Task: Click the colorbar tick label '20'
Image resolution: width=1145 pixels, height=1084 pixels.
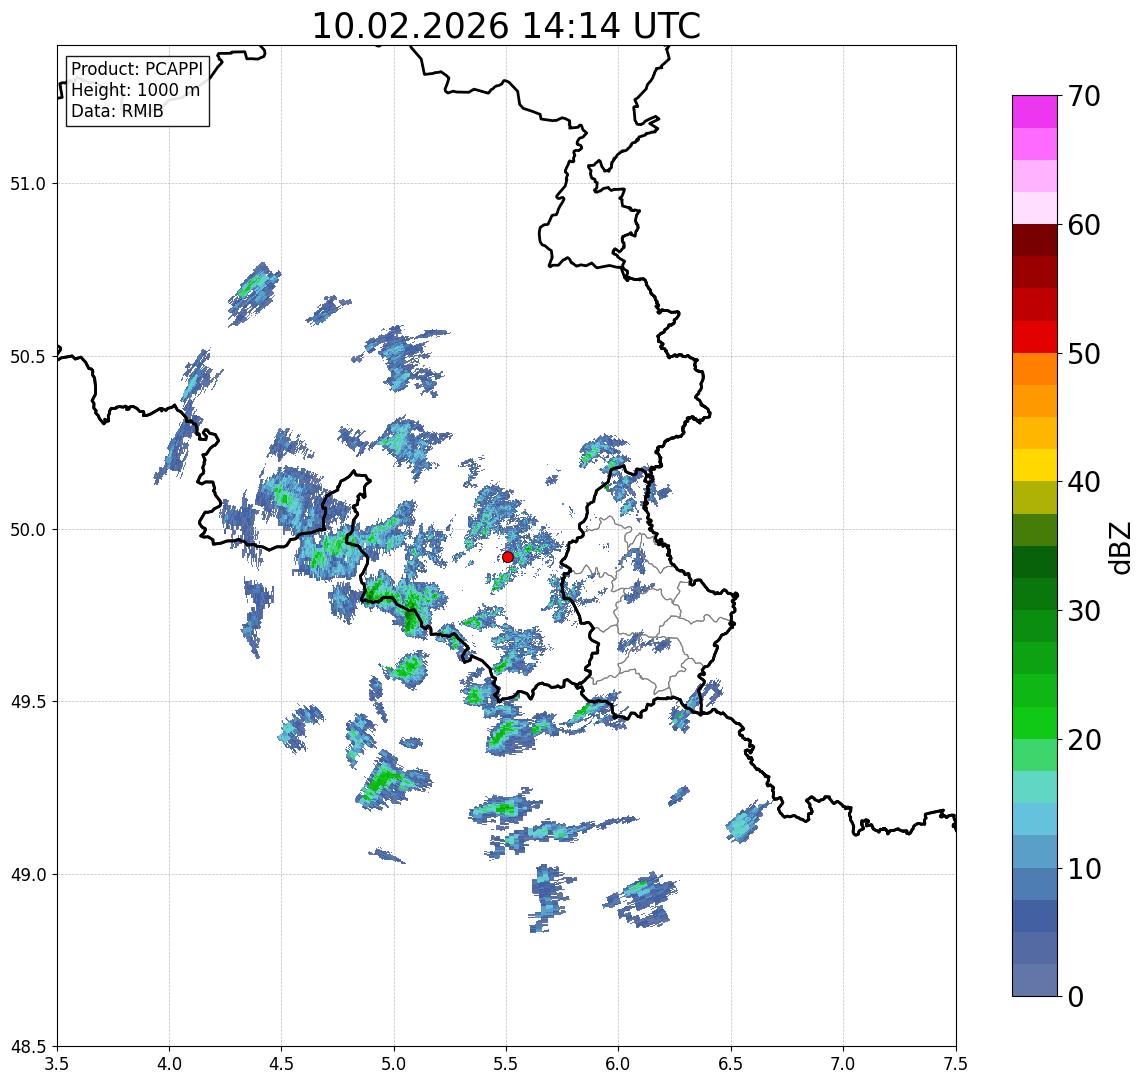Action: click(x=1084, y=740)
